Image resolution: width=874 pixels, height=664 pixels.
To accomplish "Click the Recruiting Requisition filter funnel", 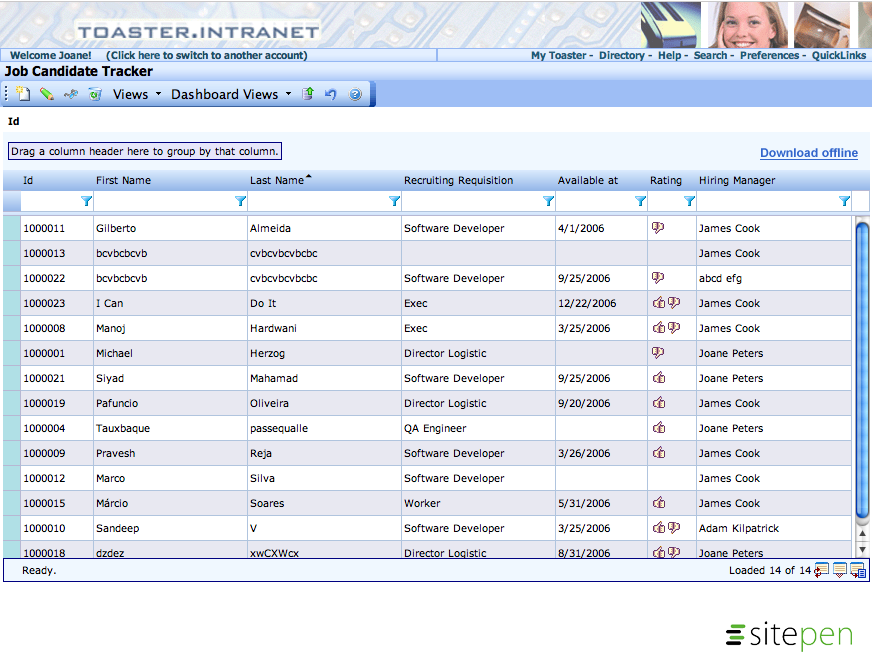I will [x=548, y=201].
